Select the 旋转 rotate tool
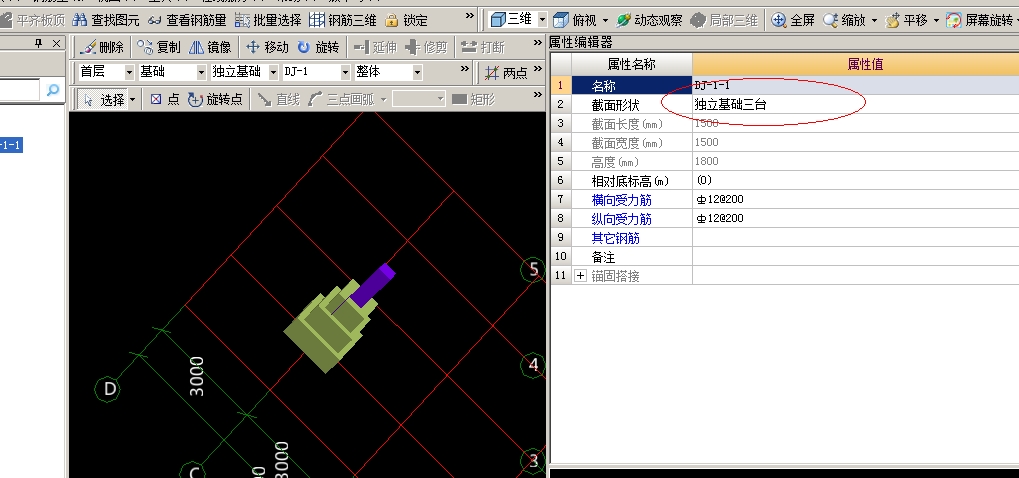Image resolution: width=1019 pixels, height=478 pixels. click(318, 47)
